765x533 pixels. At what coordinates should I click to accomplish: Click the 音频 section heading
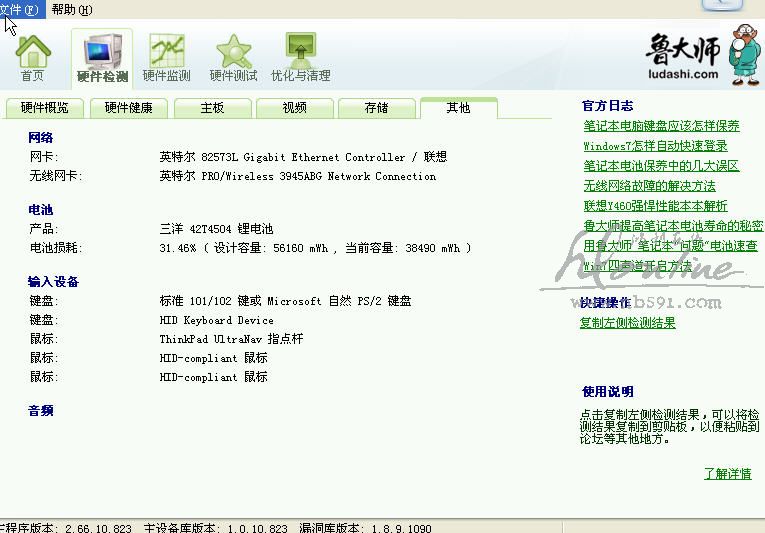[x=41, y=411]
